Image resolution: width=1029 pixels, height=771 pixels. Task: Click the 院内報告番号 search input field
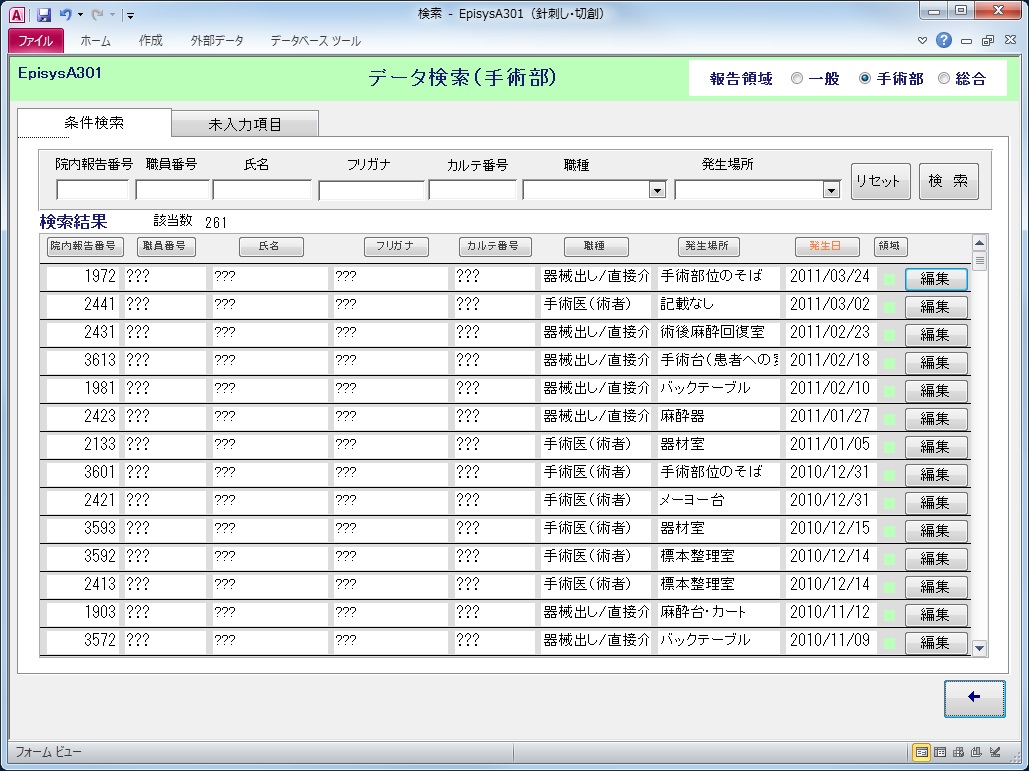tap(92, 190)
